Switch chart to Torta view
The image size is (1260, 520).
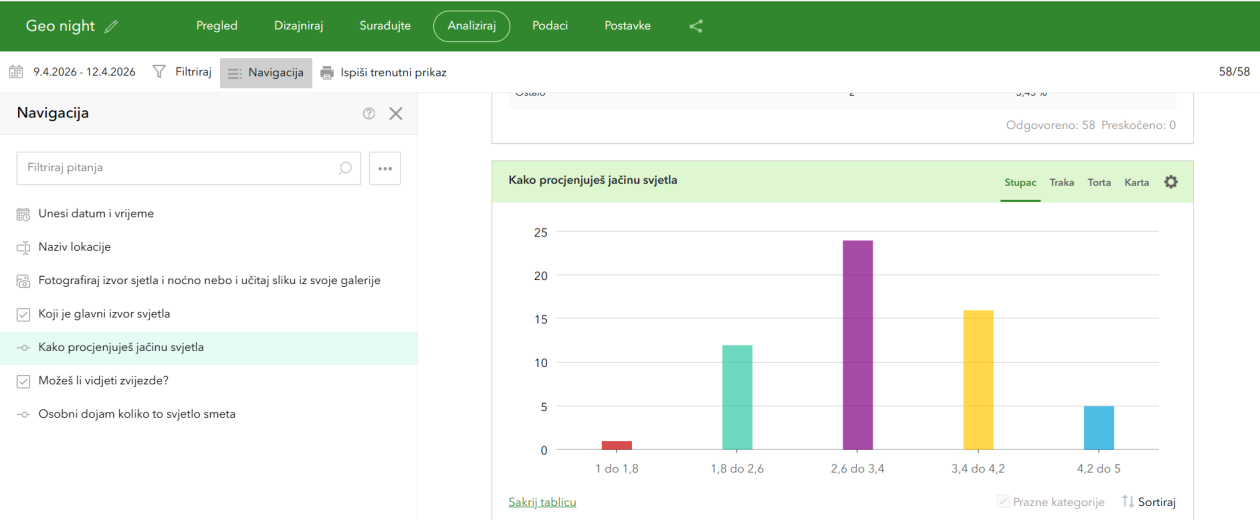click(x=1099, y=183)
